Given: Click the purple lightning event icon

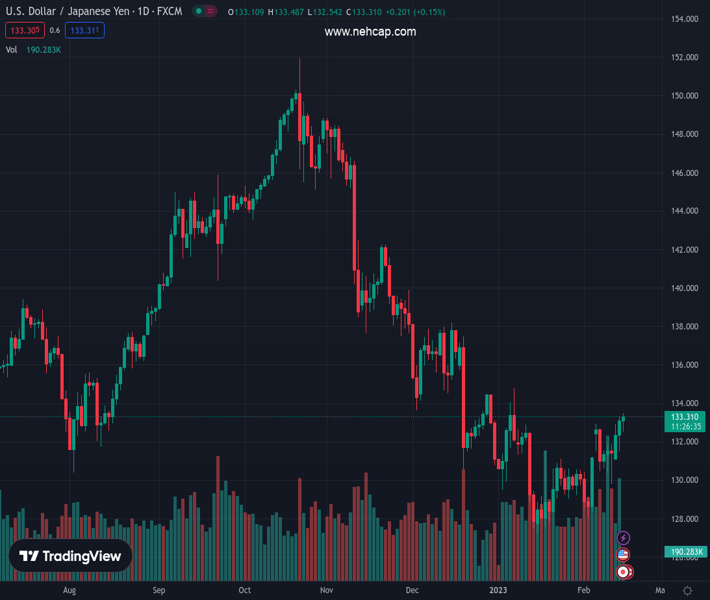Looking at the screenshot, I should 624,539.
